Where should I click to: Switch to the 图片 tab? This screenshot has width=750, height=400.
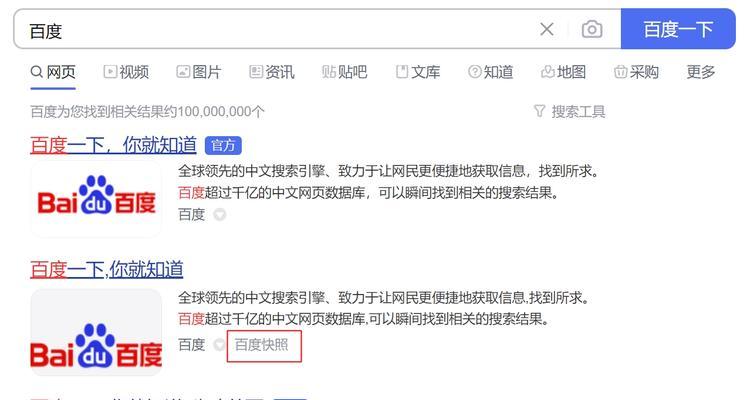[199, 72]
